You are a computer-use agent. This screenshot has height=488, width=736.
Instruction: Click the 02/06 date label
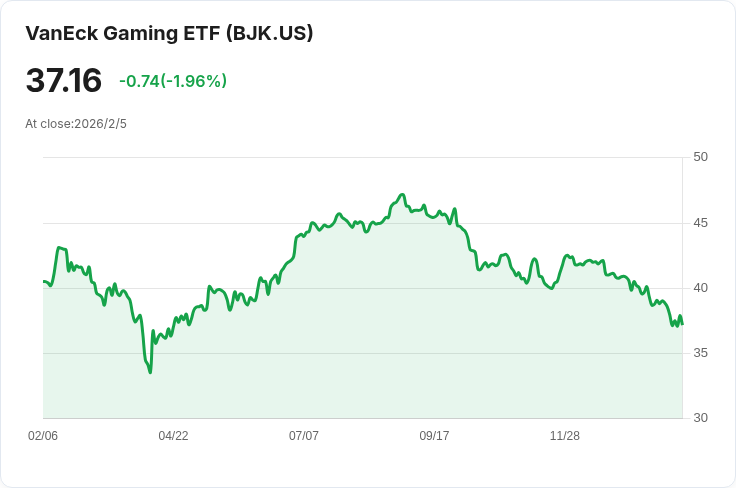click(43, 436)
